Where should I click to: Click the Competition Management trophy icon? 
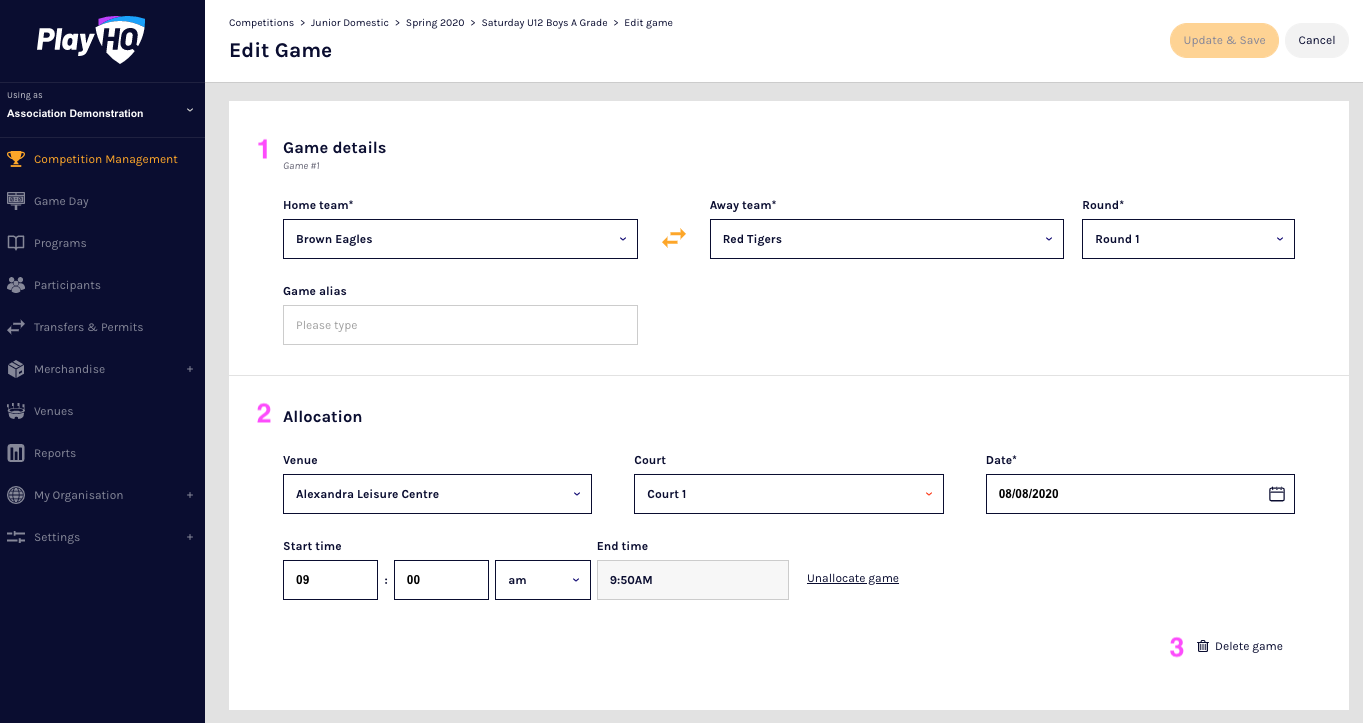click(15, 159)
